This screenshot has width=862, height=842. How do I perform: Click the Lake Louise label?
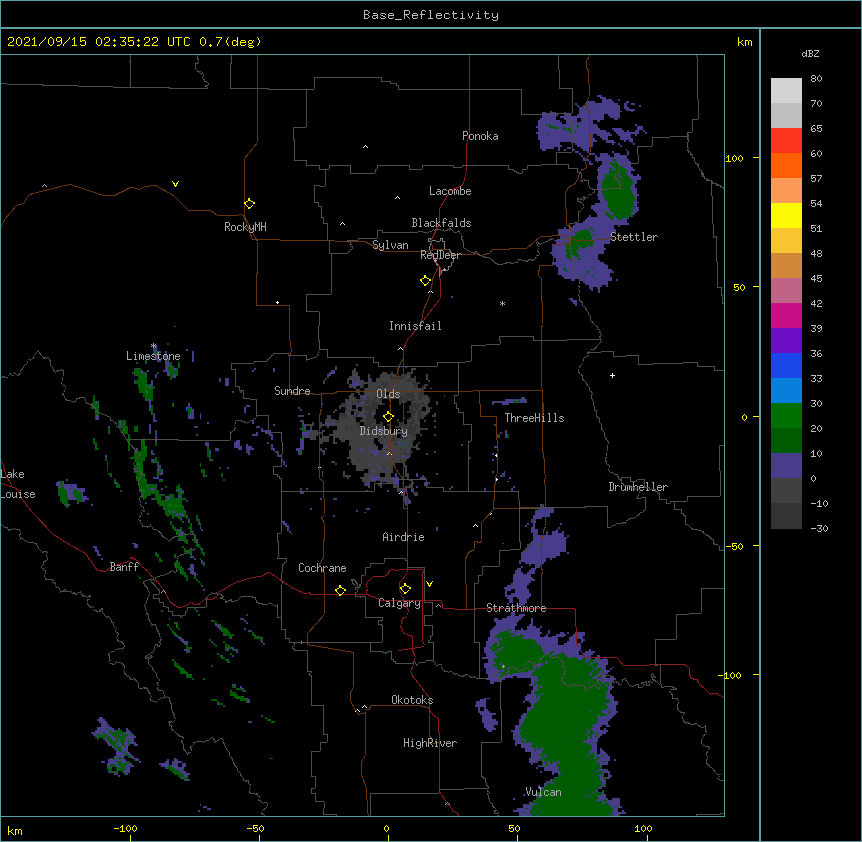tap(17, 484)
